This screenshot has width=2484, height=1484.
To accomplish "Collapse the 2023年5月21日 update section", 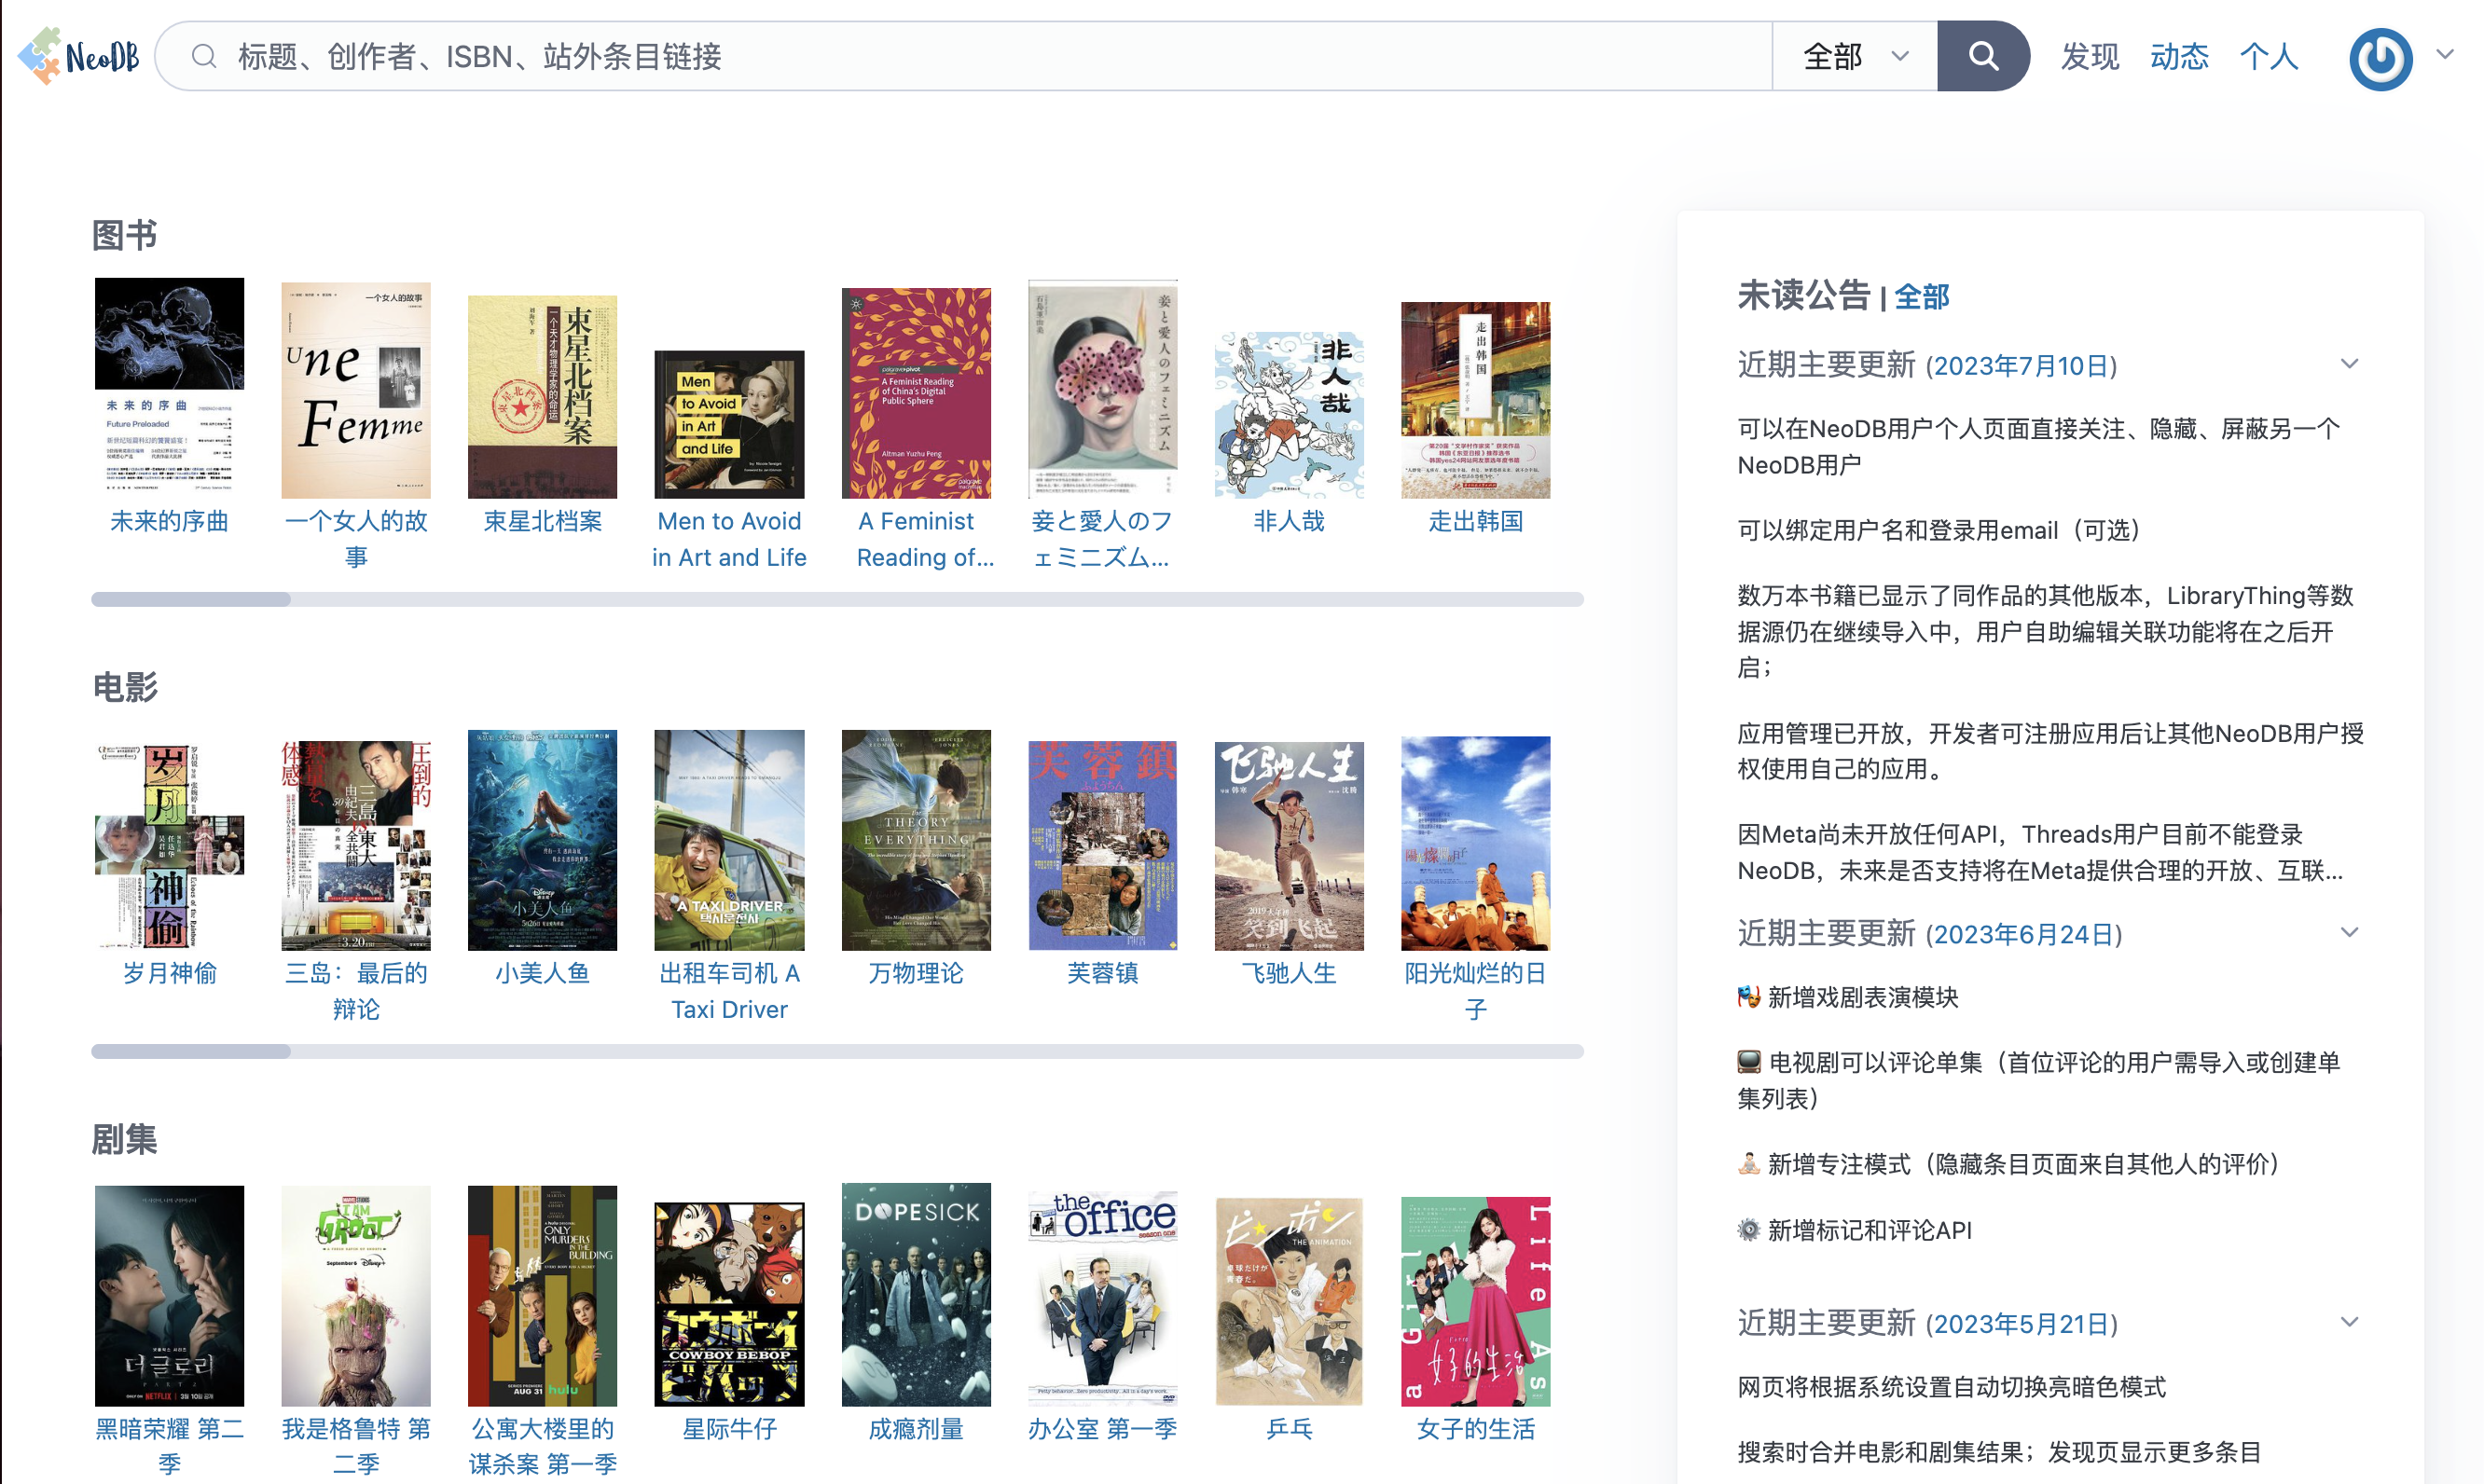I will click(x=2349, y=1322).
